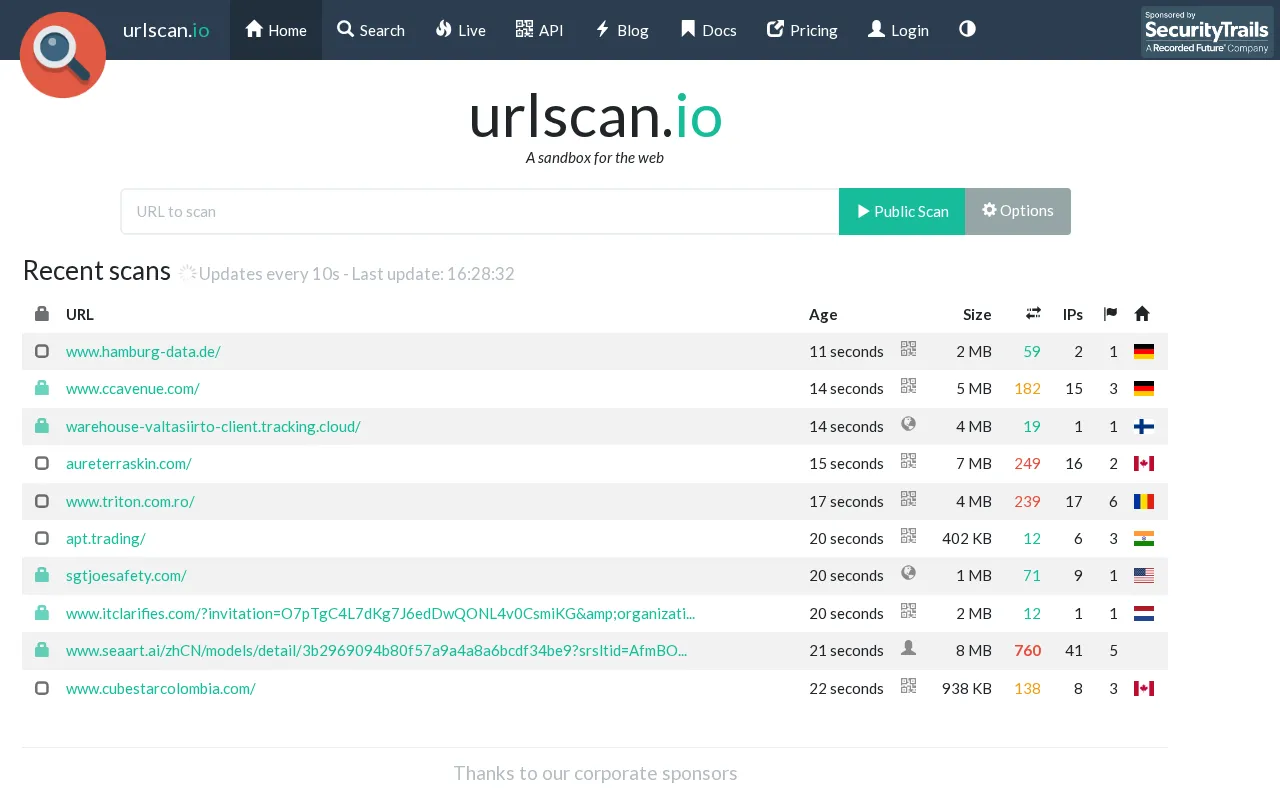
Task: Open www.cubestarcolombia.com scan result
Action: click(x=161, y=688)
